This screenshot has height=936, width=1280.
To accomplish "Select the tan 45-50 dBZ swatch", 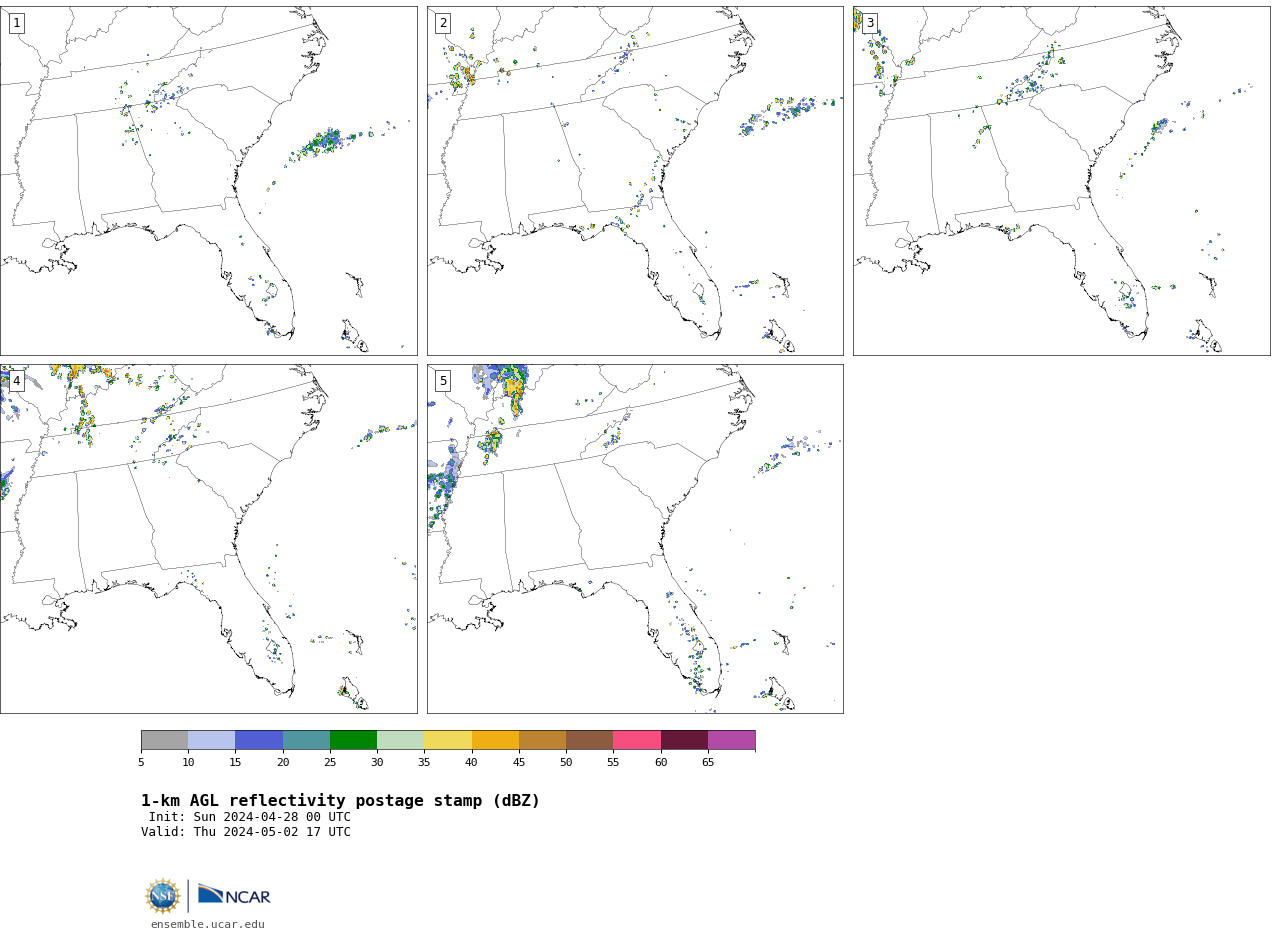I will coord(542,740).
